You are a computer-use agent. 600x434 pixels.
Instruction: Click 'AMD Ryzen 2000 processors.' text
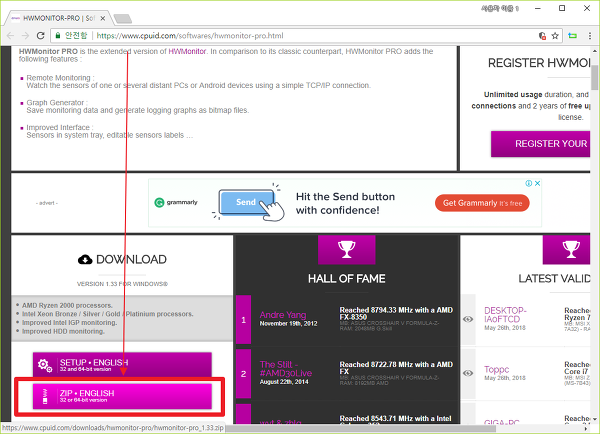(x=67, y=305)
